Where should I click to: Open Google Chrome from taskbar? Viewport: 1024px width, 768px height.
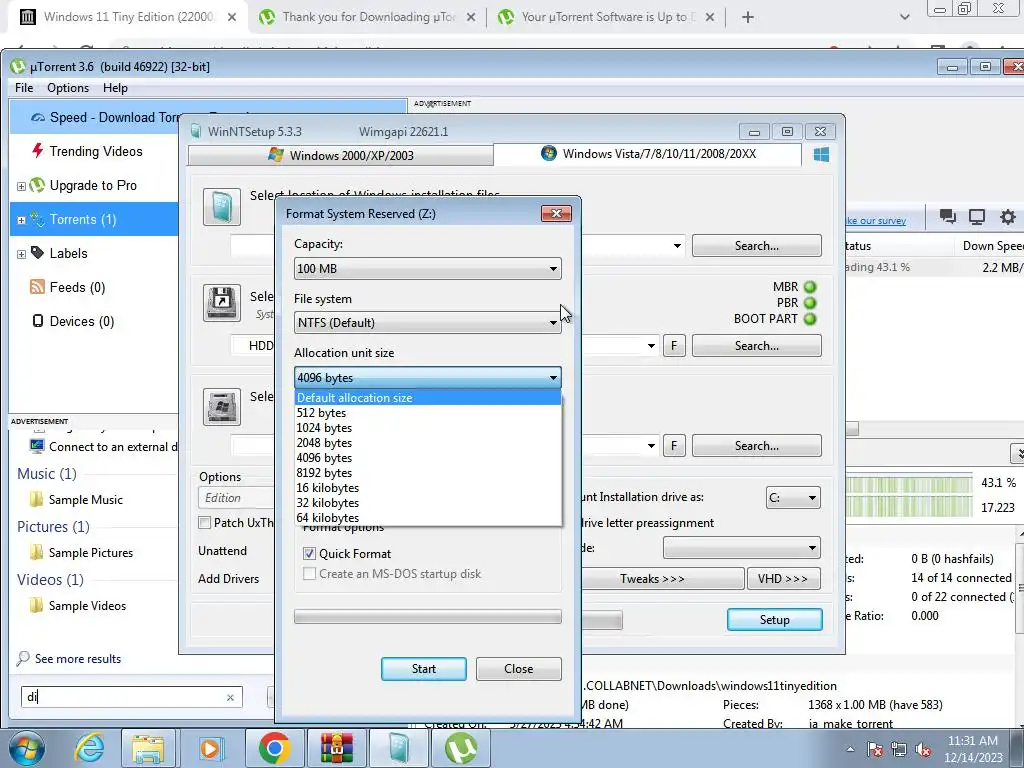(x=275, y=748)
